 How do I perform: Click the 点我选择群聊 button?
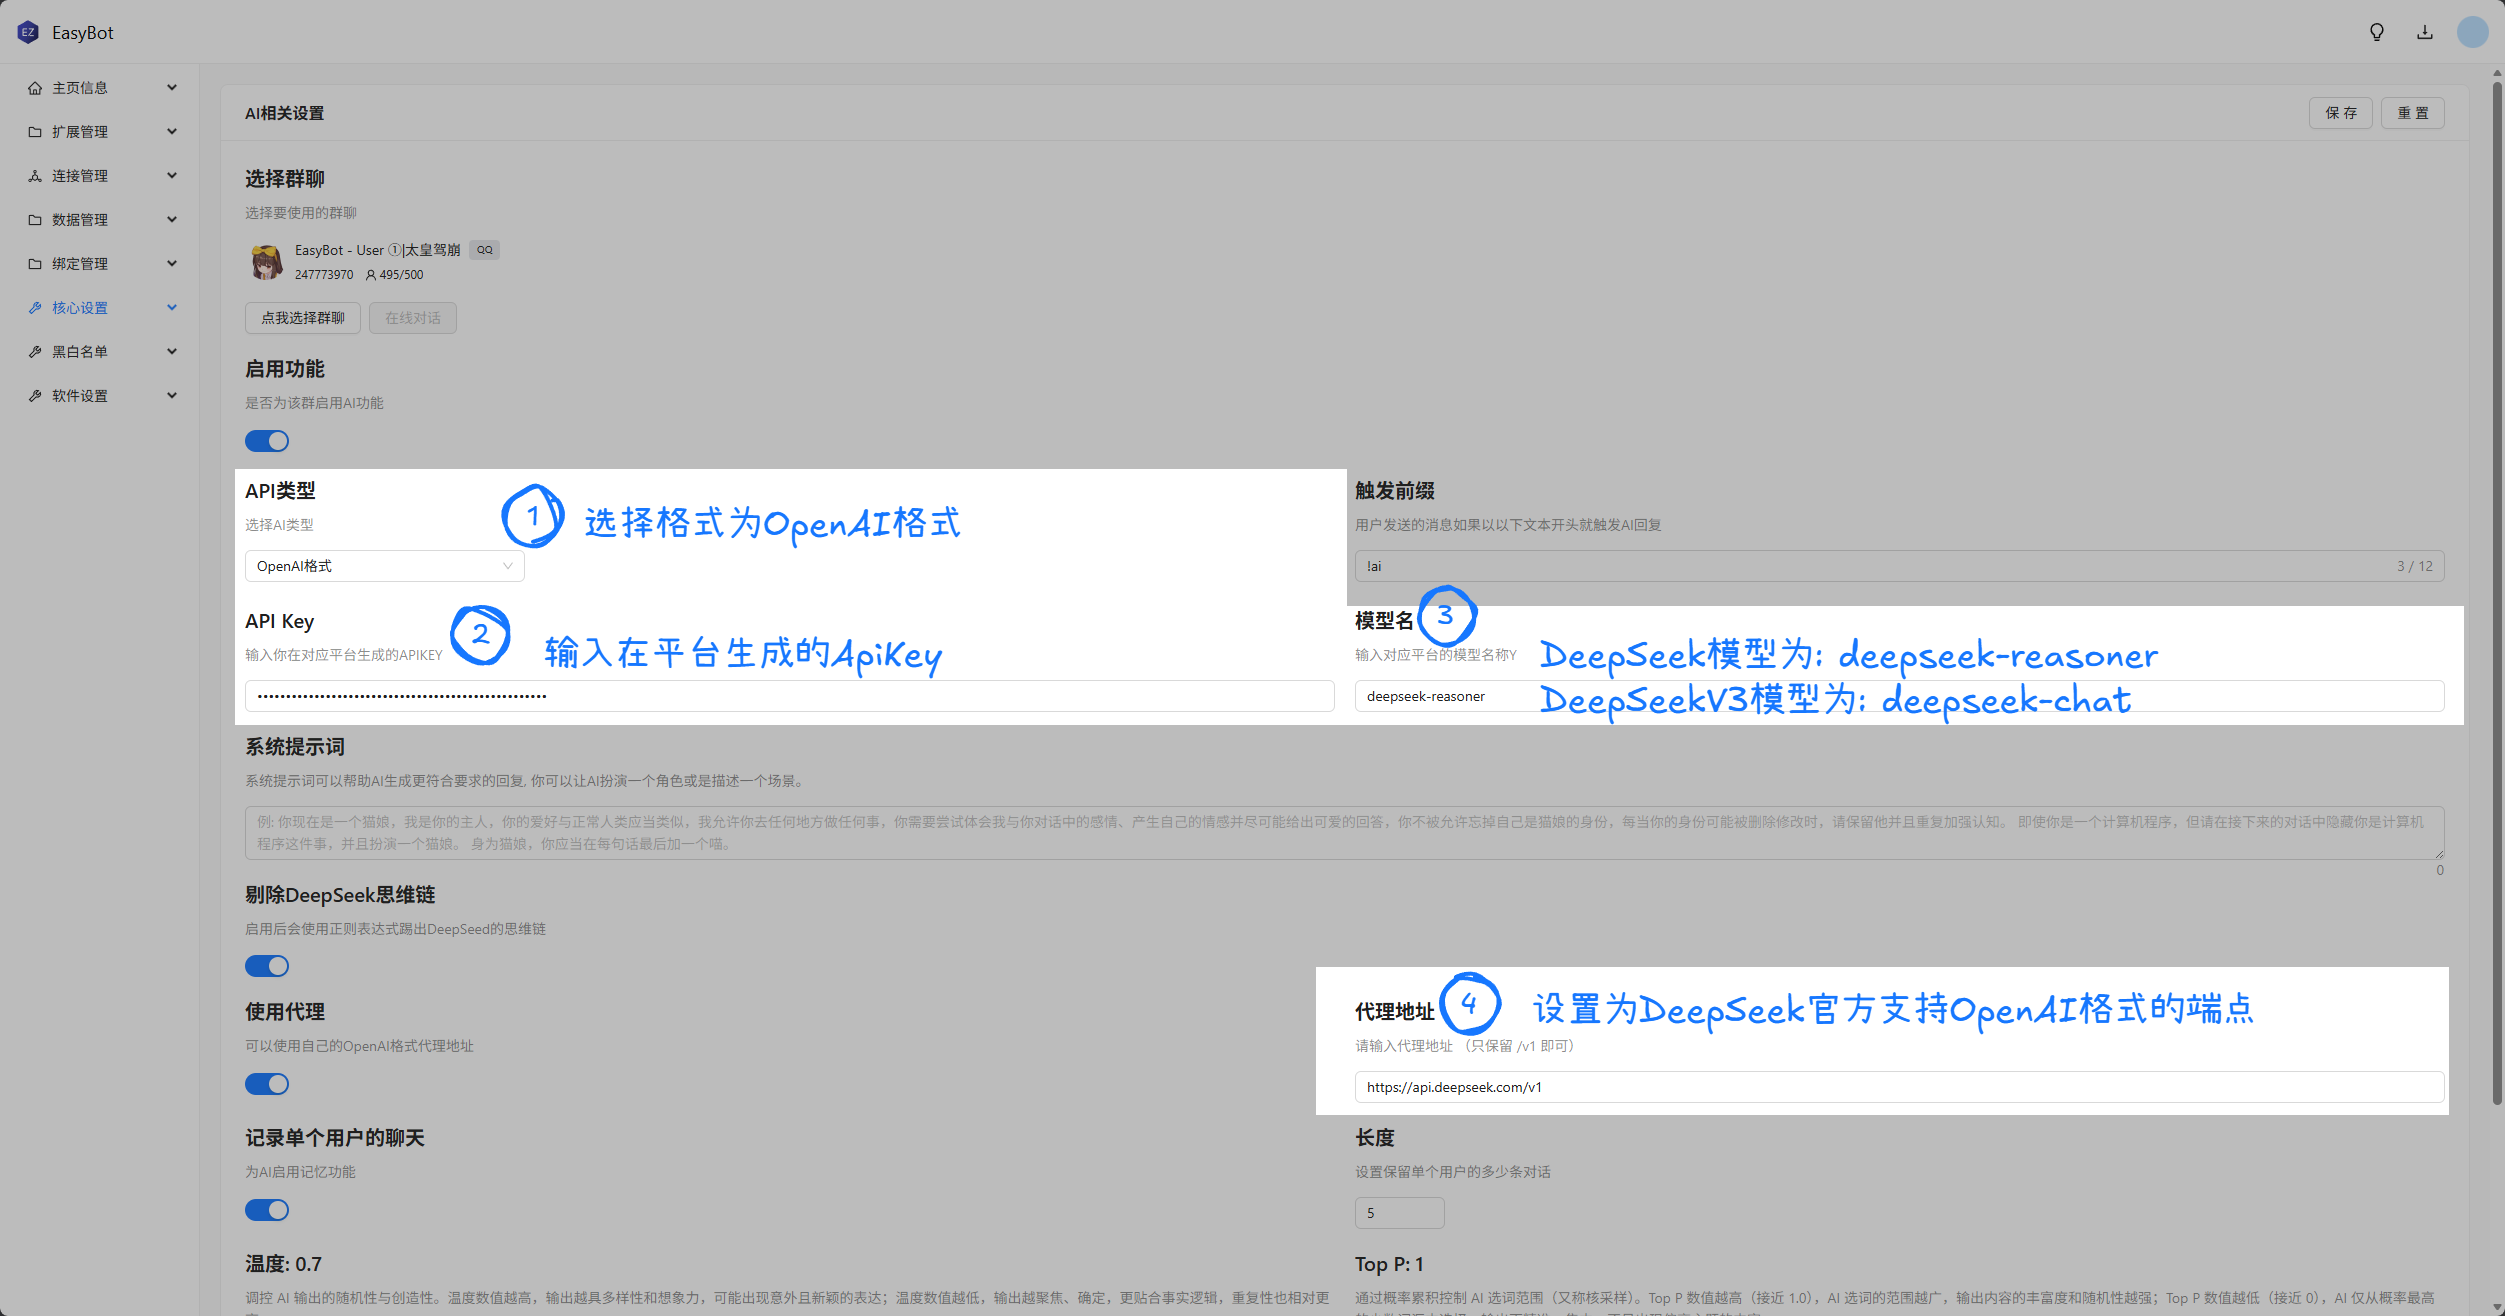pyautogui.click(x=302, y=318)
